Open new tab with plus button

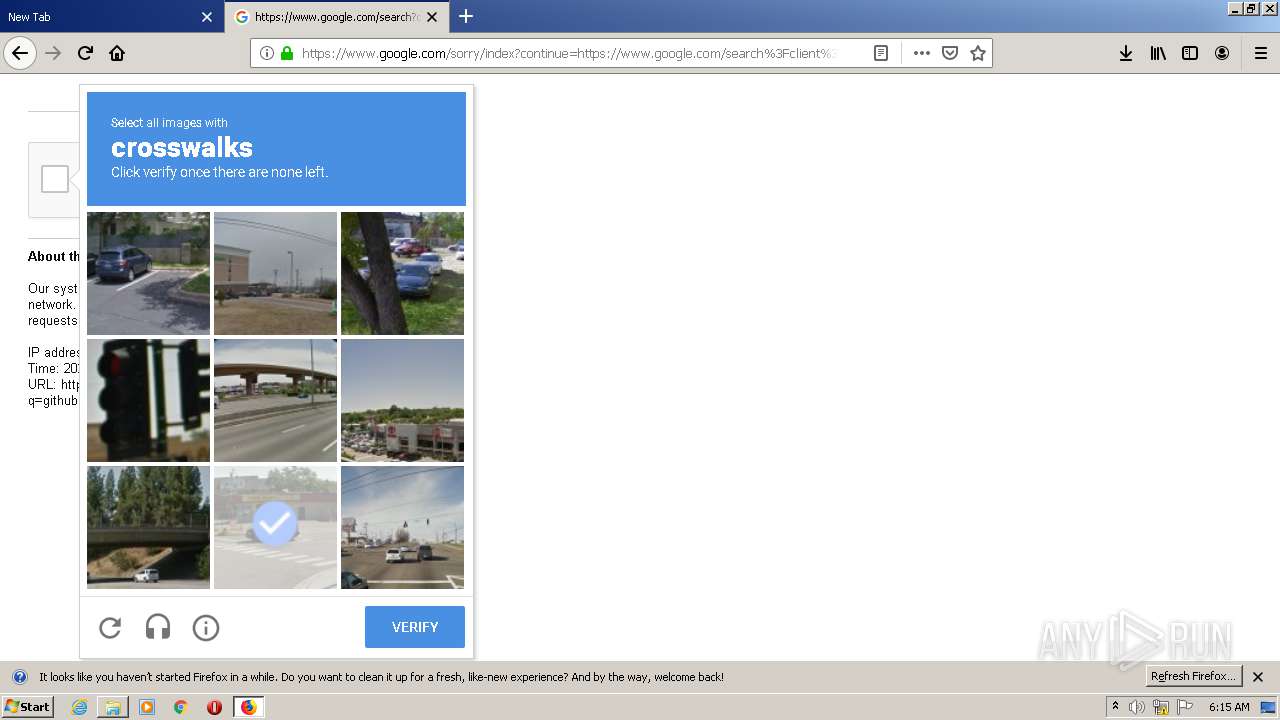(x=466, y=16)
